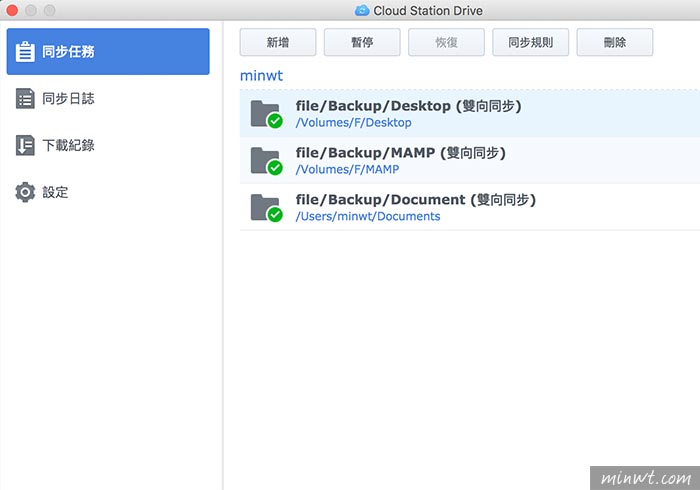
Task: Click the 同步日誌 log document icon
Action: (x=25, y=98)
